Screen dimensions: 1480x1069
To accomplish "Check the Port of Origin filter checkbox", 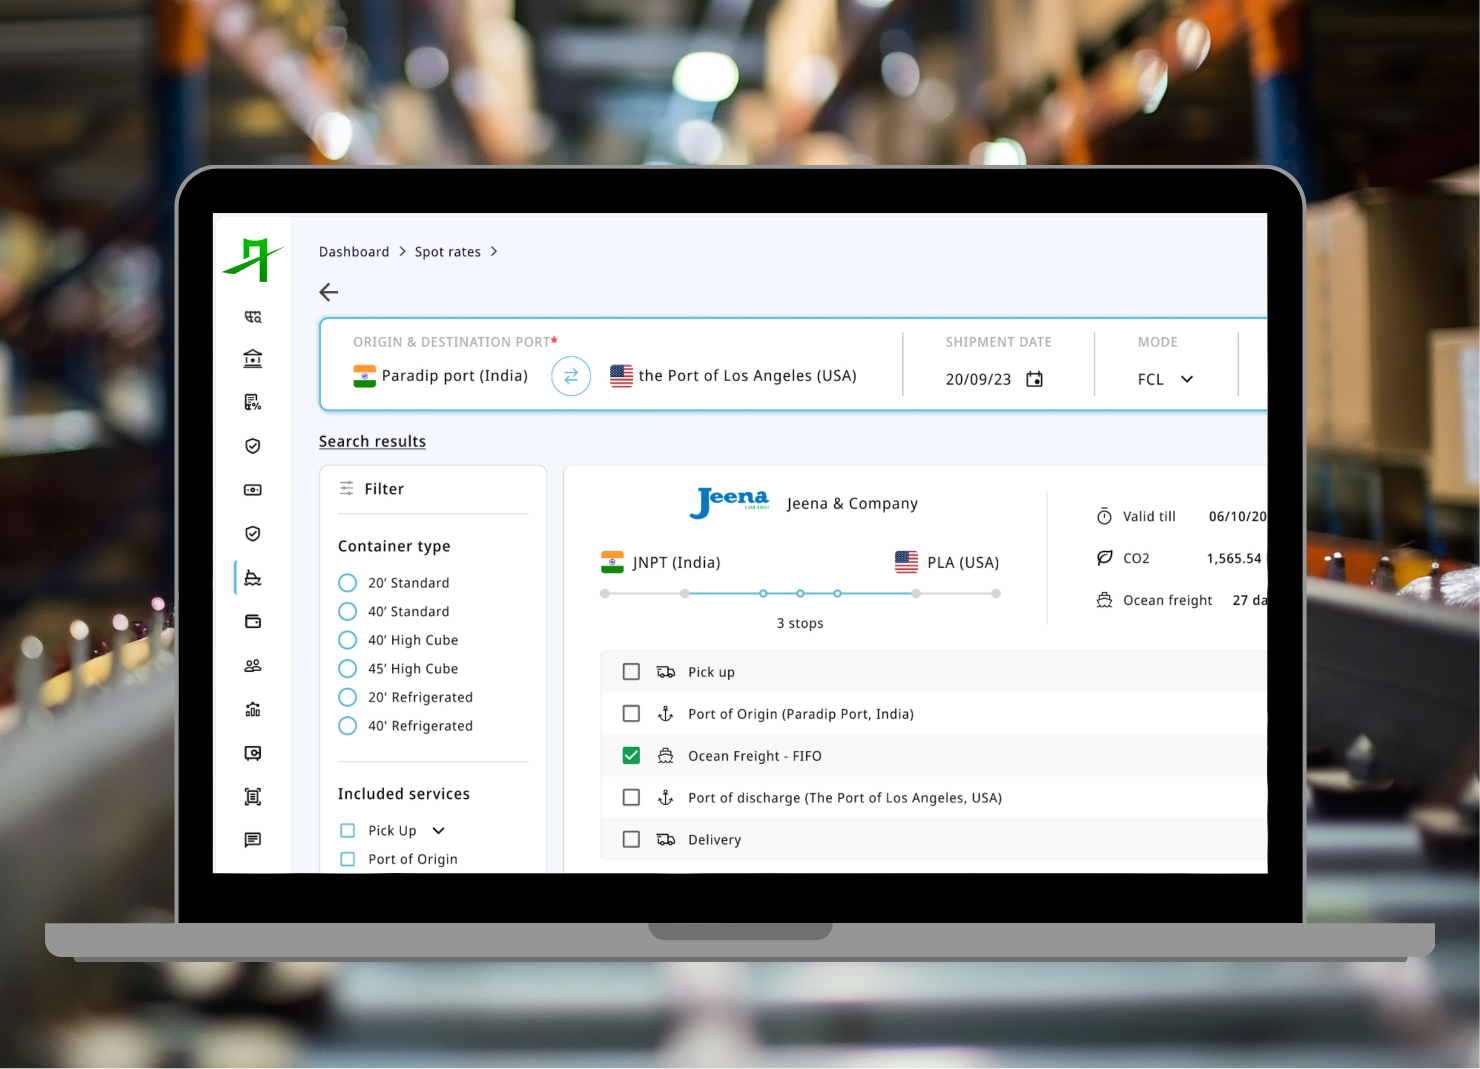I will click(x=348, y=859).
